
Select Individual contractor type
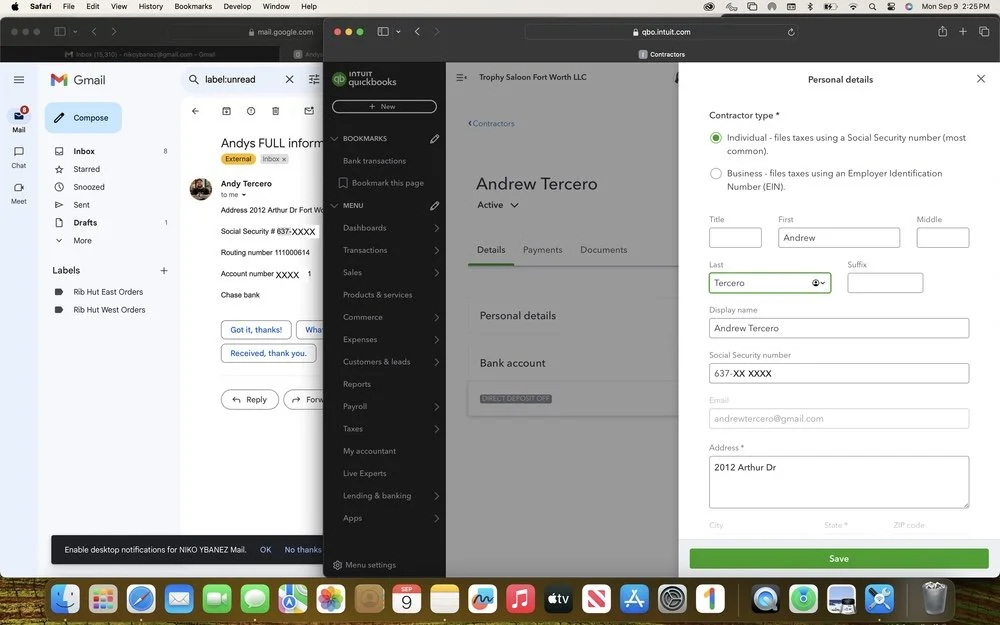(716, 138)
